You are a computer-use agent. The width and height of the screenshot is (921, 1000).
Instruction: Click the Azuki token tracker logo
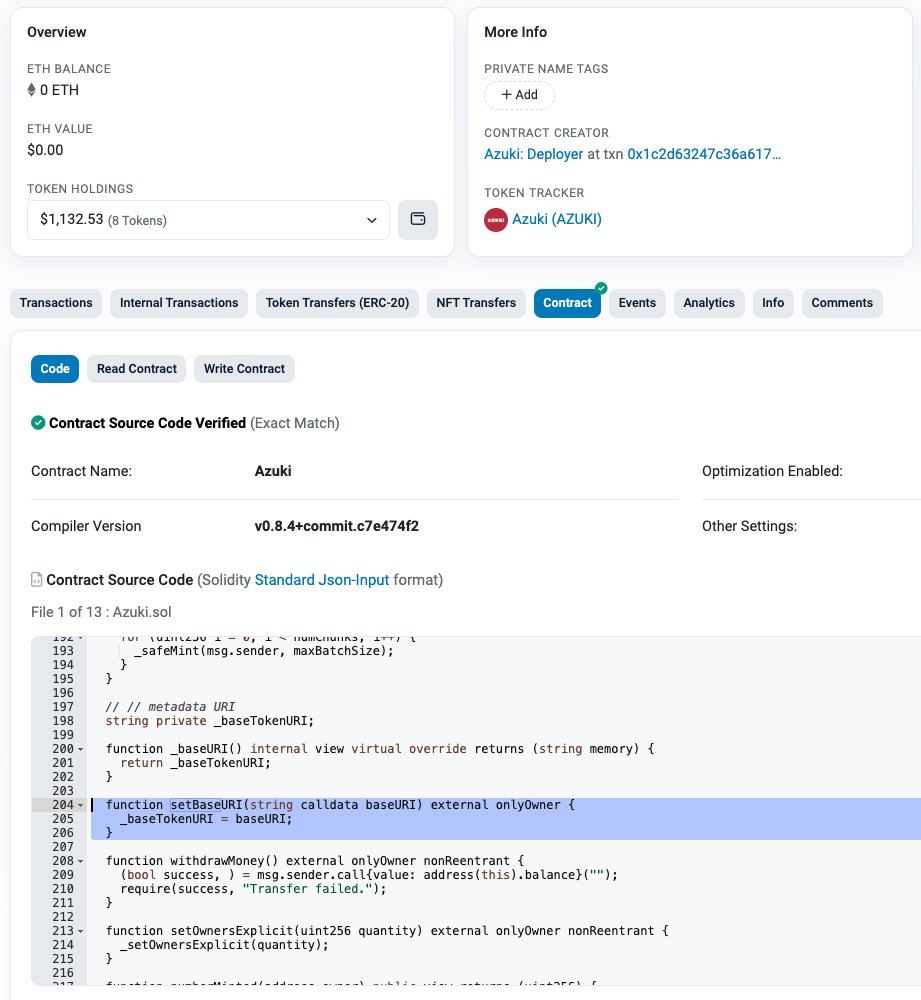[x=496, y=219]
